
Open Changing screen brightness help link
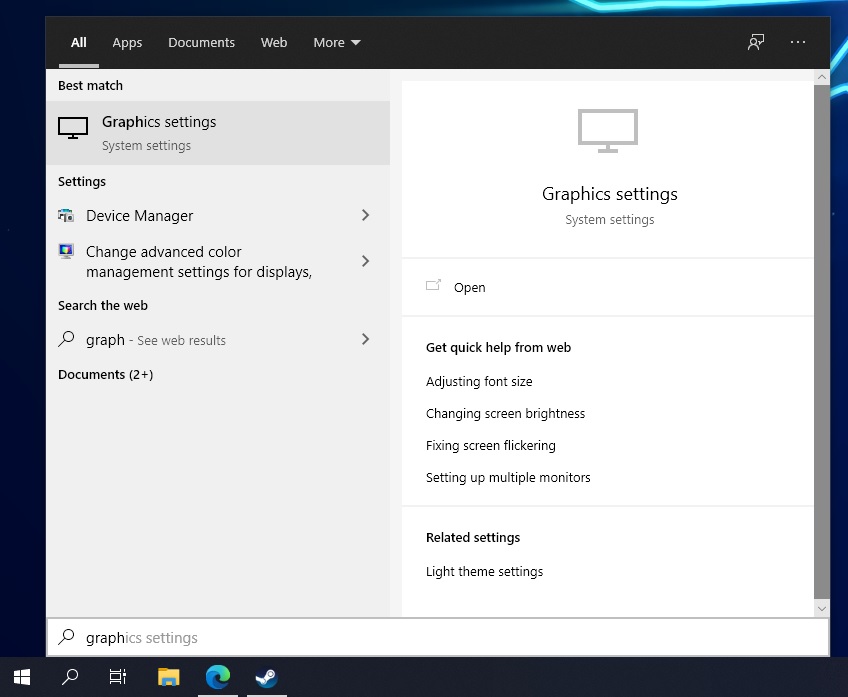click(x=506, y=413)
